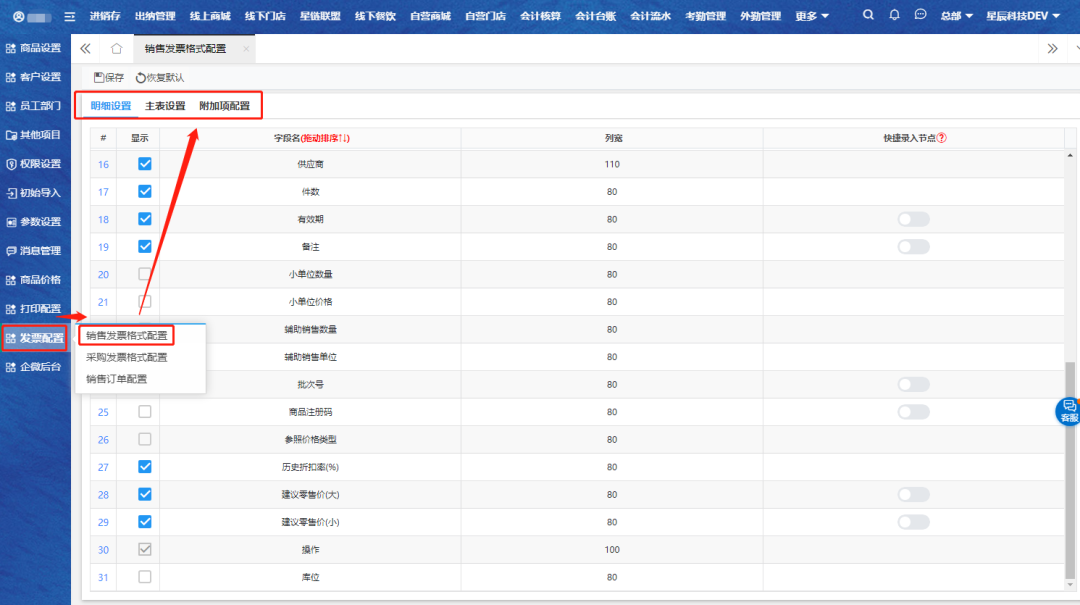Select 采购发票格式配置 from the submenu

126,357
